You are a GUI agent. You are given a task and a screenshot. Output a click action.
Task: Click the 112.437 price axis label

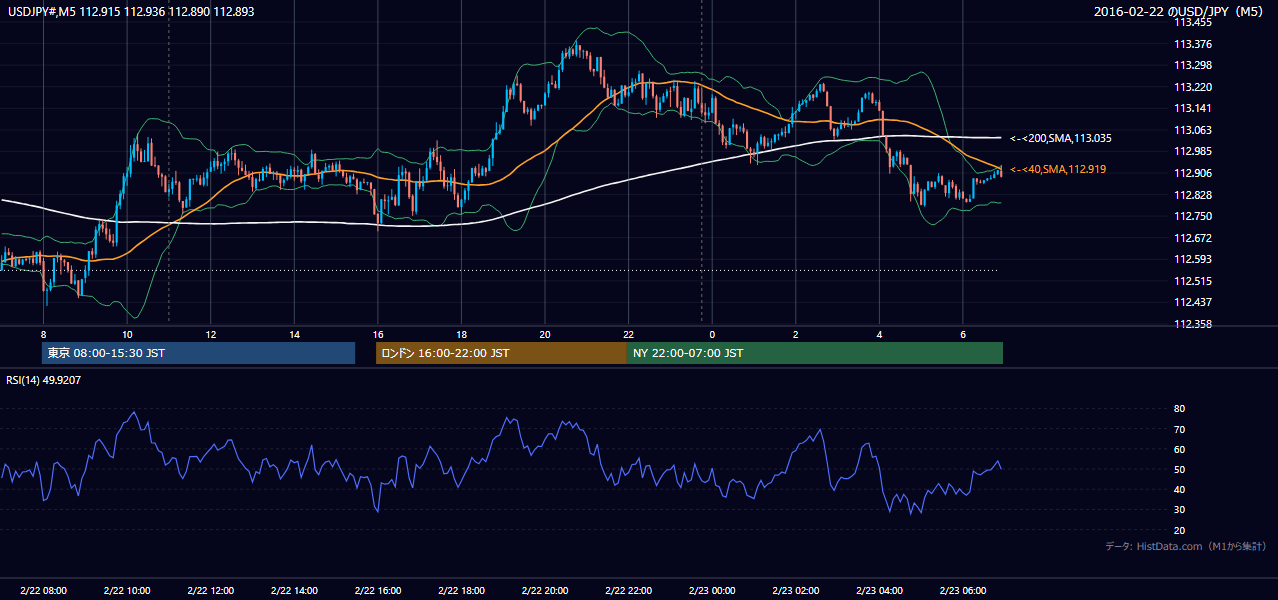pos(1192,302)
